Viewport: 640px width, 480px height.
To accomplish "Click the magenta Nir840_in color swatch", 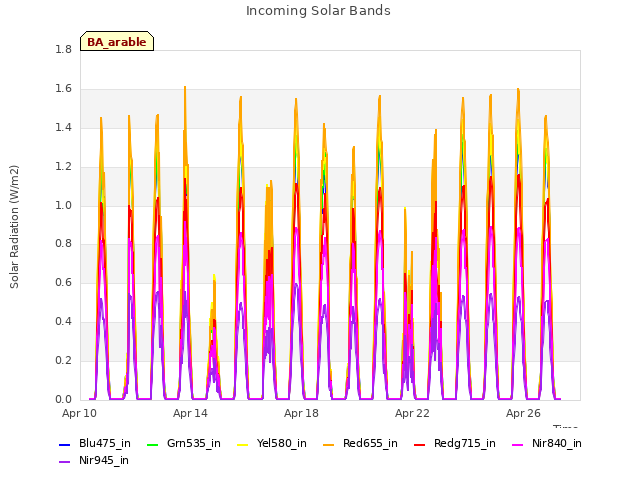I will coord(518,444).
